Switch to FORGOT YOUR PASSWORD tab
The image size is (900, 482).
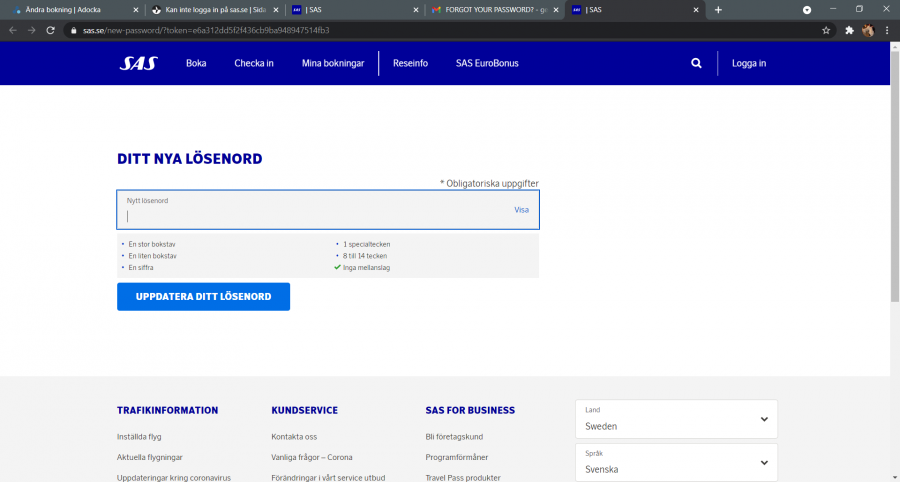[495, 9]
